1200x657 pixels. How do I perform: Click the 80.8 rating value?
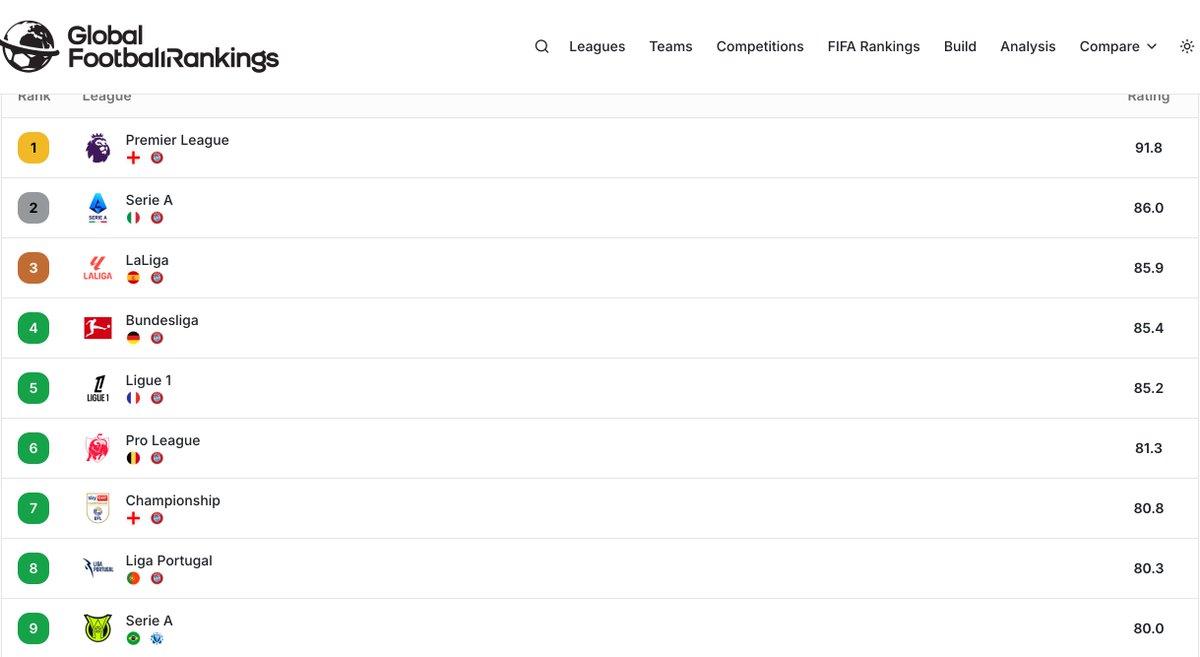click(x=1148, y=508)
